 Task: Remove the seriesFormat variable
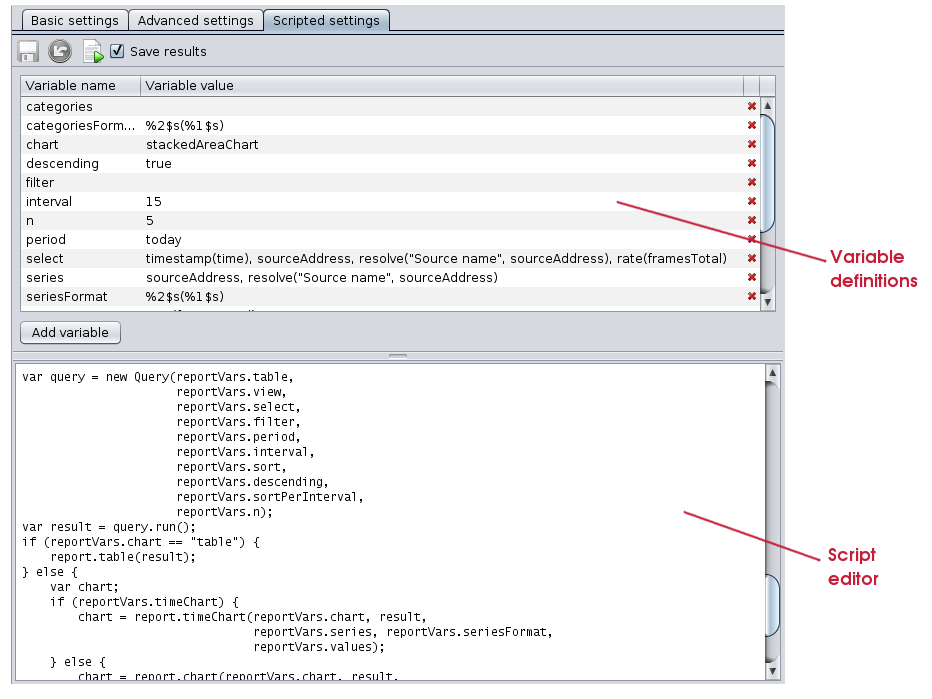[x=751, y=296]
